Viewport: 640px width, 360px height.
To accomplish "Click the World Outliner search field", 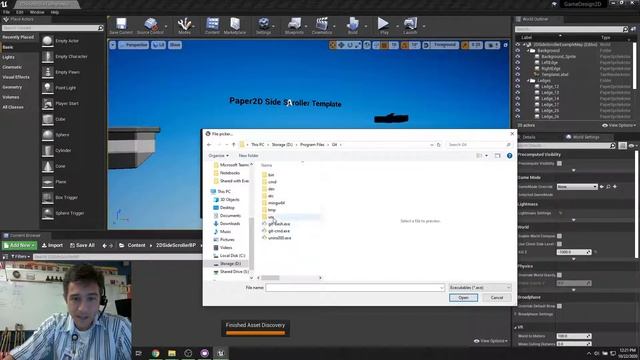I will click(x=568, y=29).
